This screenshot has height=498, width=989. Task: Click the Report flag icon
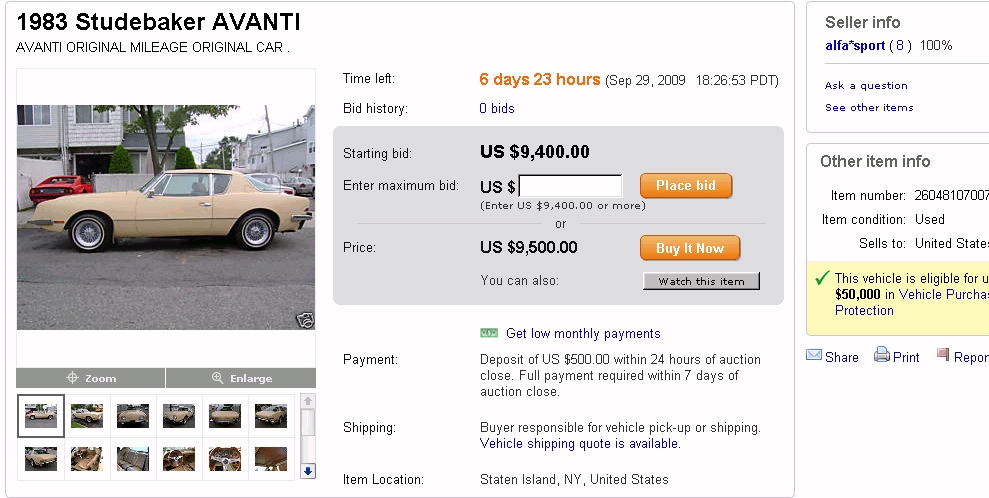click(x=943, y=355)
